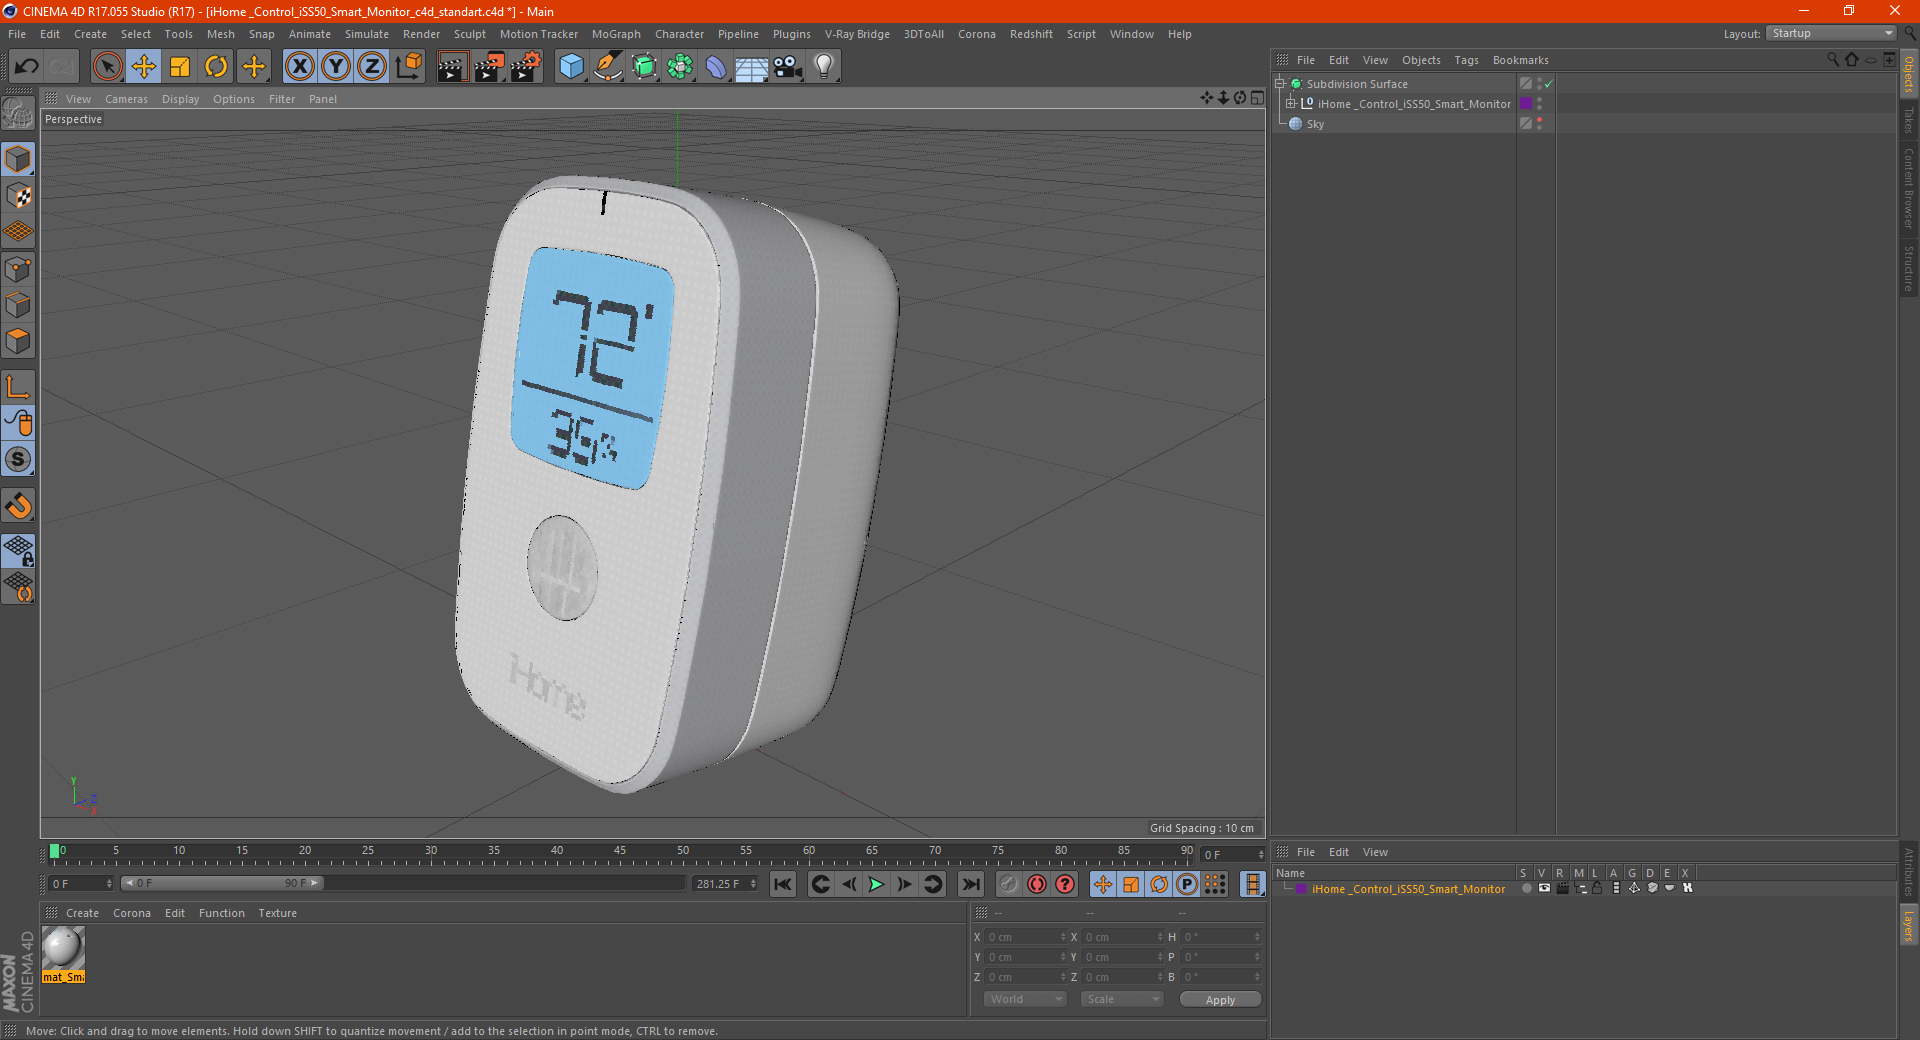Switch to Edges mode

click(x=18, y=304)
